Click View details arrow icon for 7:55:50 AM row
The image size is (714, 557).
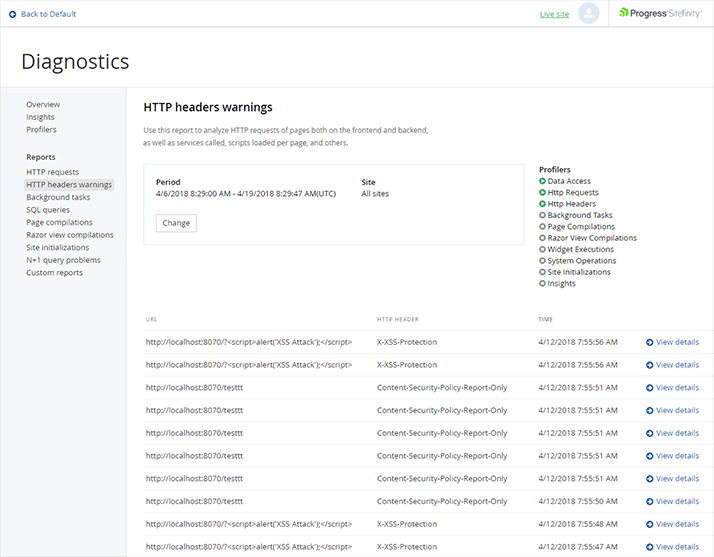(x=650, y=501)
